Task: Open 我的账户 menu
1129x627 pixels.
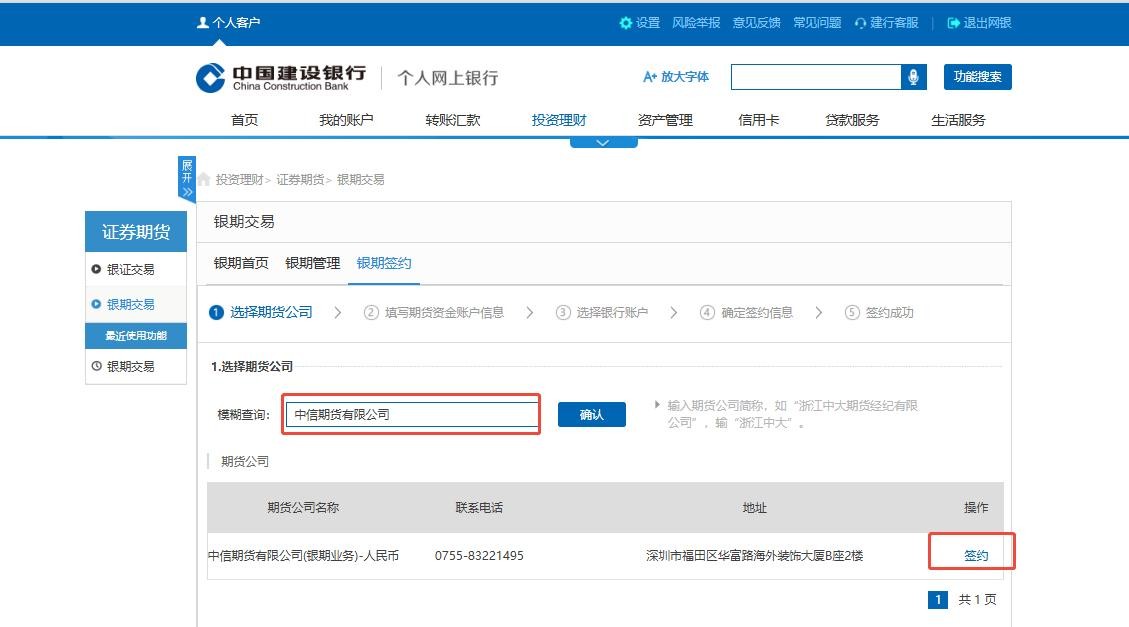Action: click(346, 120)
